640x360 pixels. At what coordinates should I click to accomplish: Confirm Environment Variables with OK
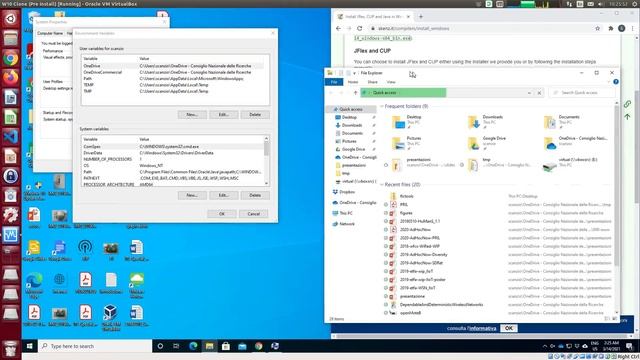tap(222, 214)
